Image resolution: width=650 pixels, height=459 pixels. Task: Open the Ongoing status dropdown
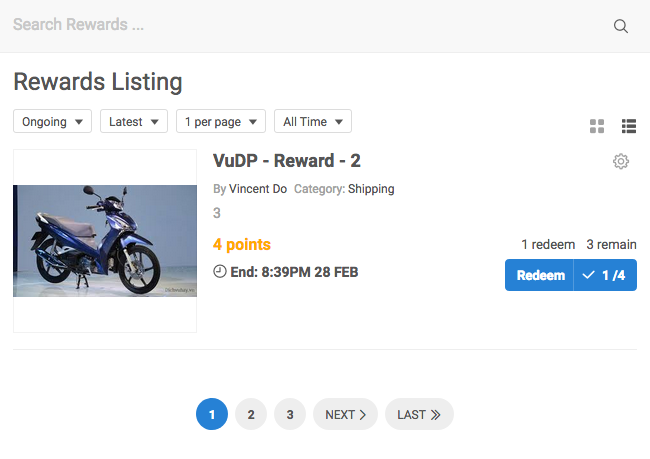(52, 122)
